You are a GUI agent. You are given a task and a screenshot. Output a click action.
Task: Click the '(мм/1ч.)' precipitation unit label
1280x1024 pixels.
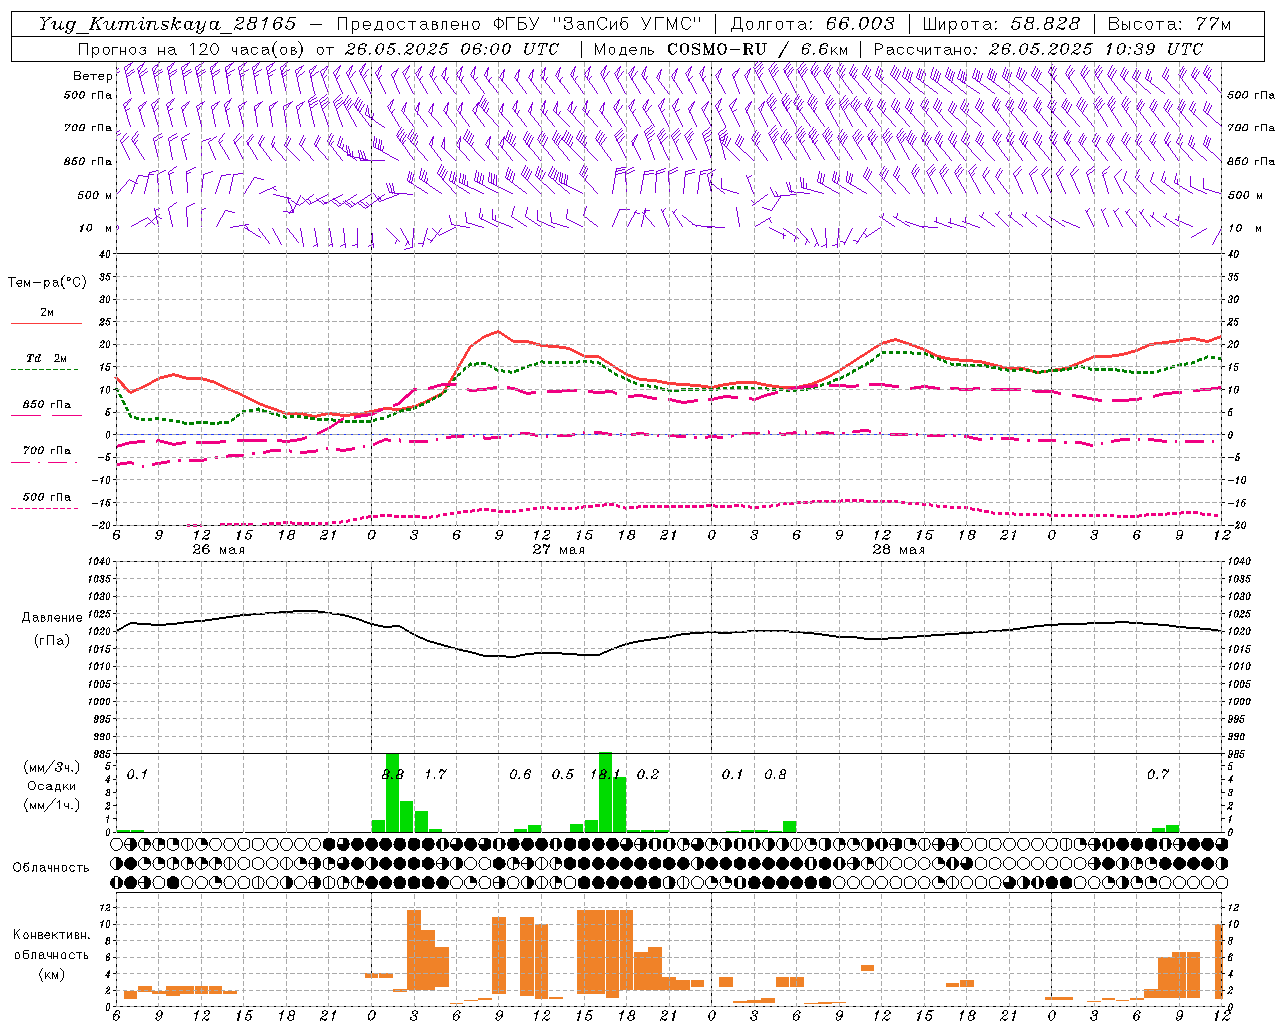(52, 805)
